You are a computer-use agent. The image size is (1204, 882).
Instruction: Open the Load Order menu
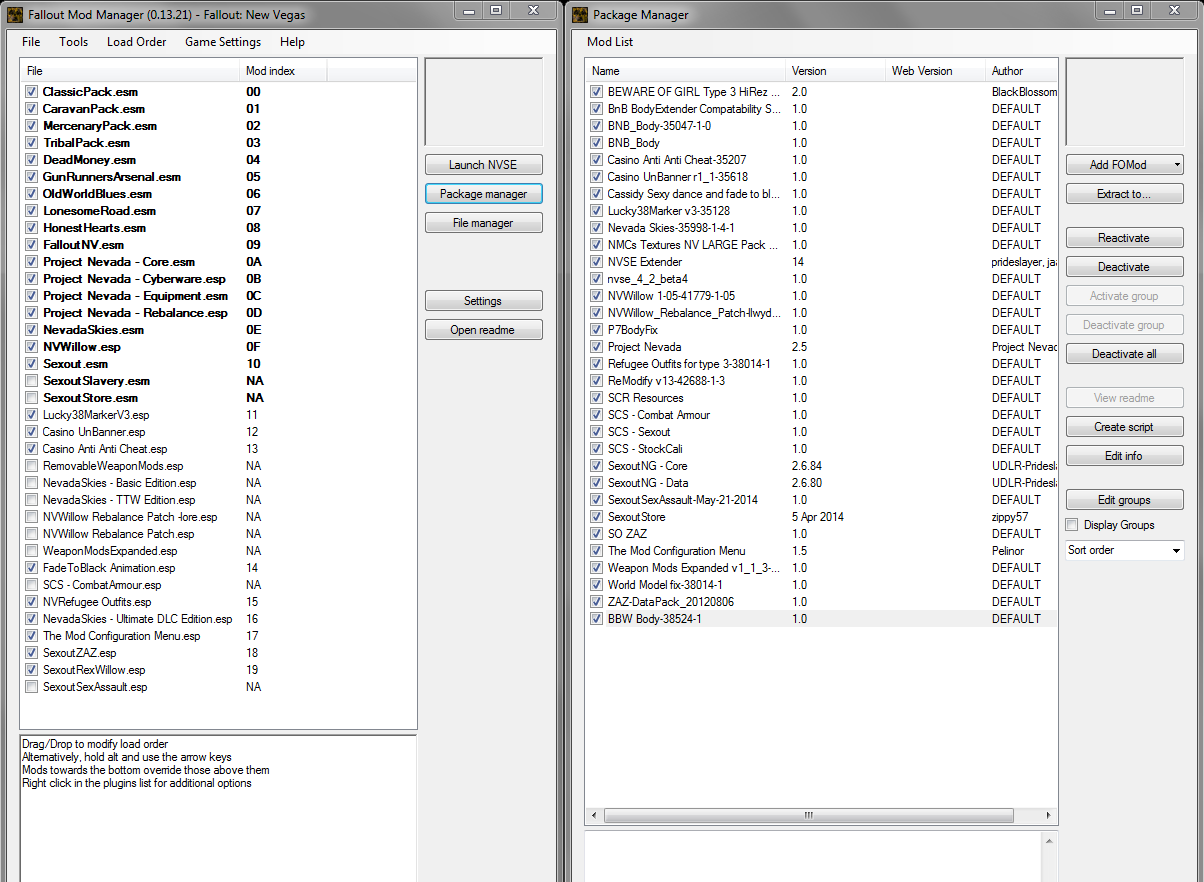pos(136,42)
